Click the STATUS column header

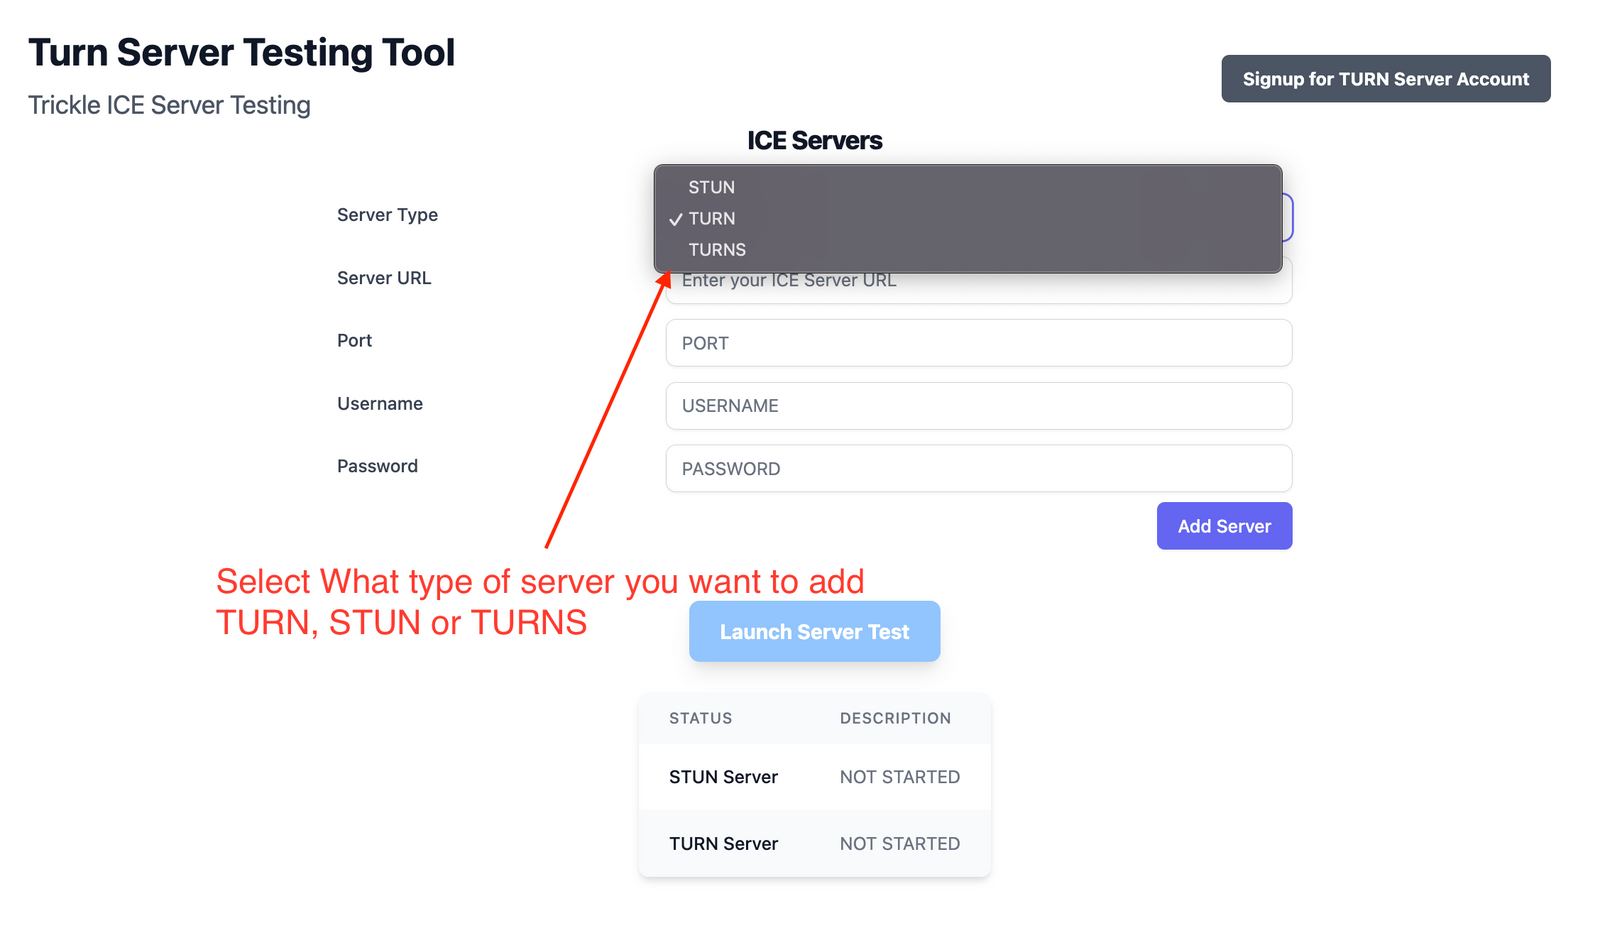[700, 718]
